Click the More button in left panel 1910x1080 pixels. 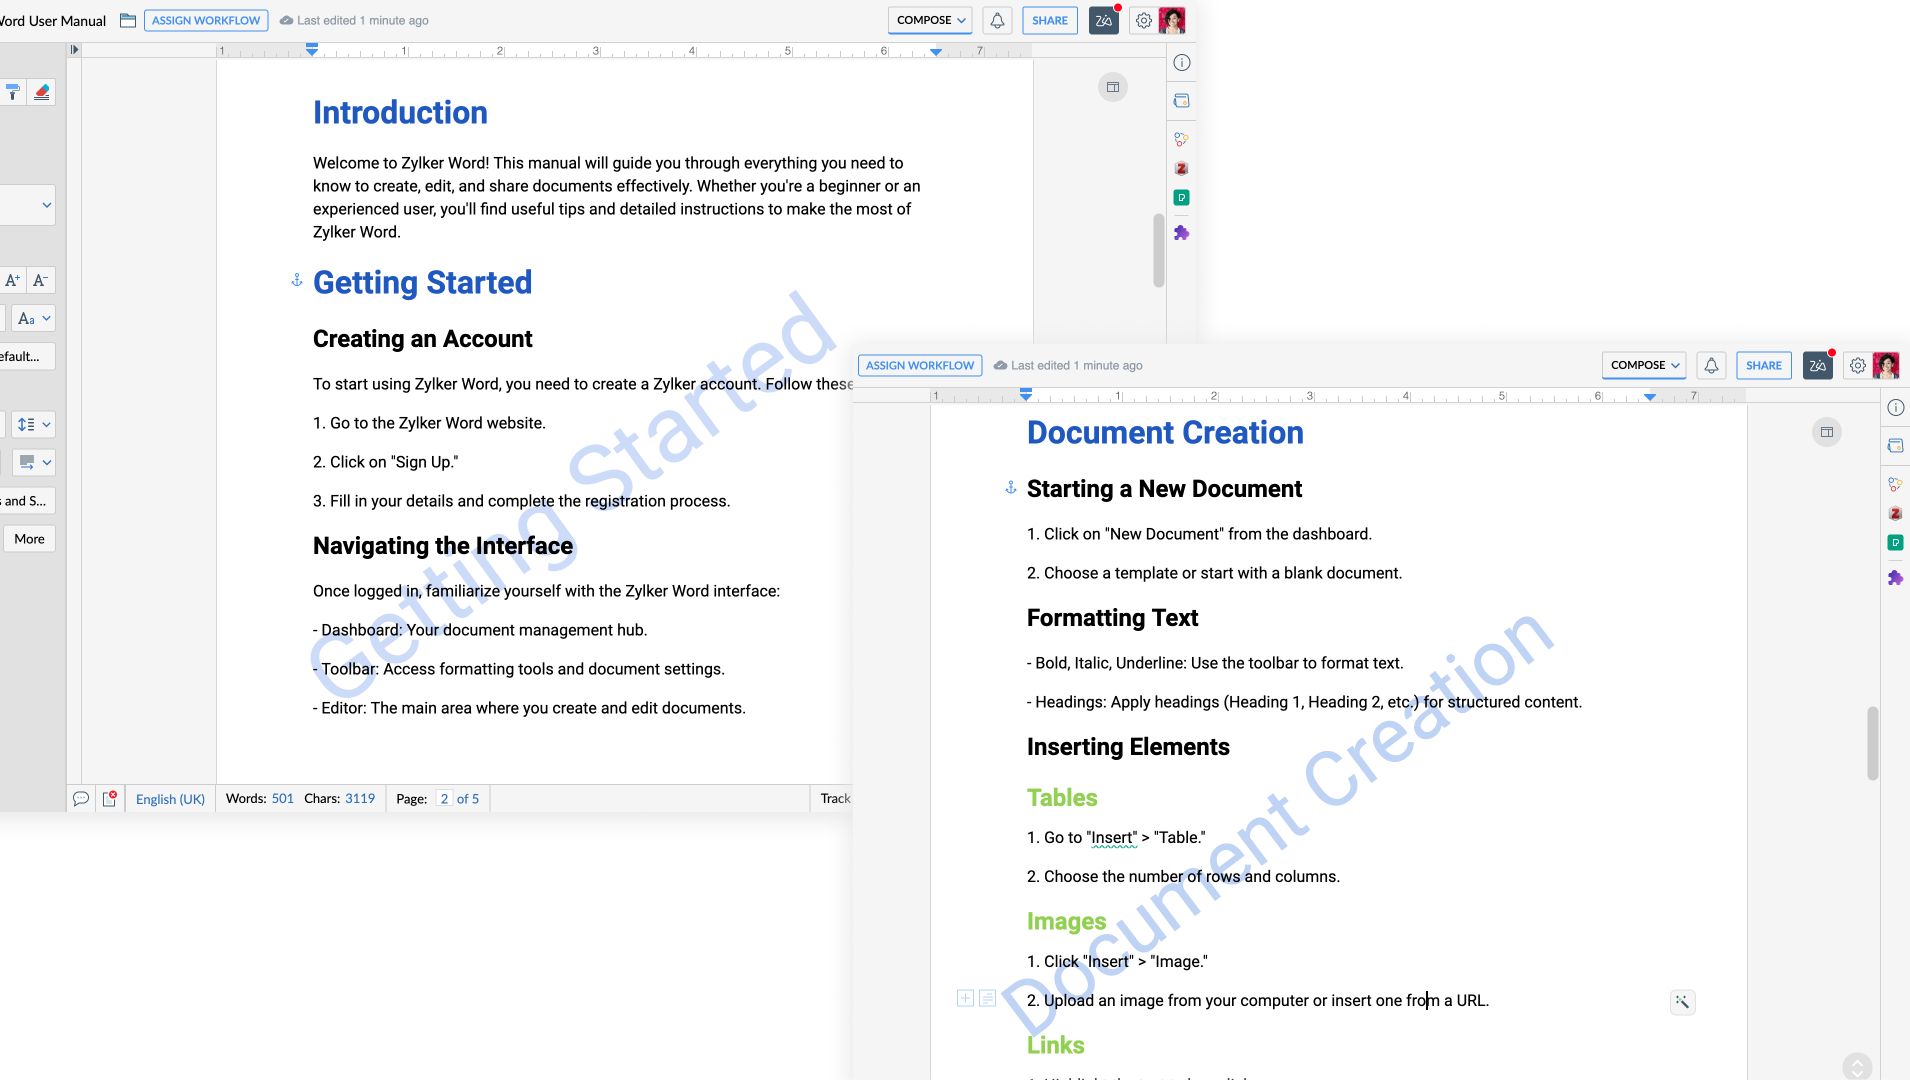point(29,539)
